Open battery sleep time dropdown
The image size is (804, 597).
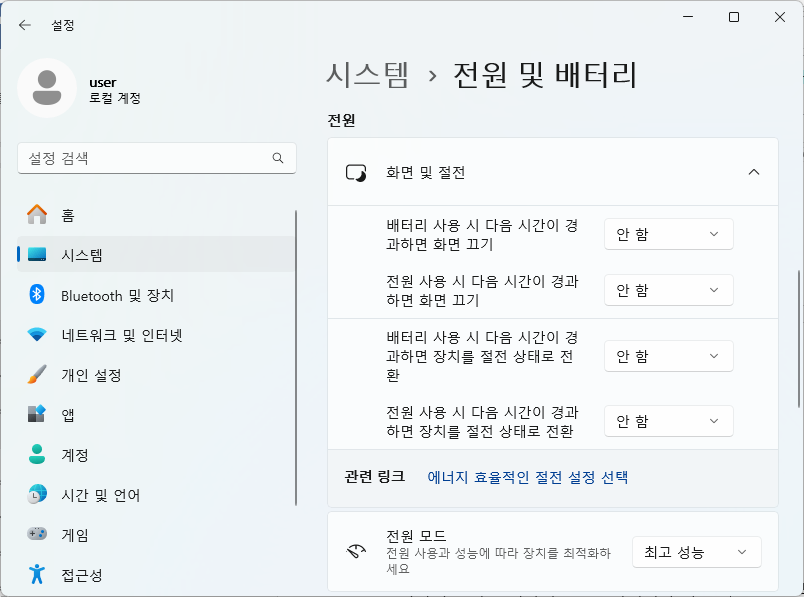click(x=668, y=356)
